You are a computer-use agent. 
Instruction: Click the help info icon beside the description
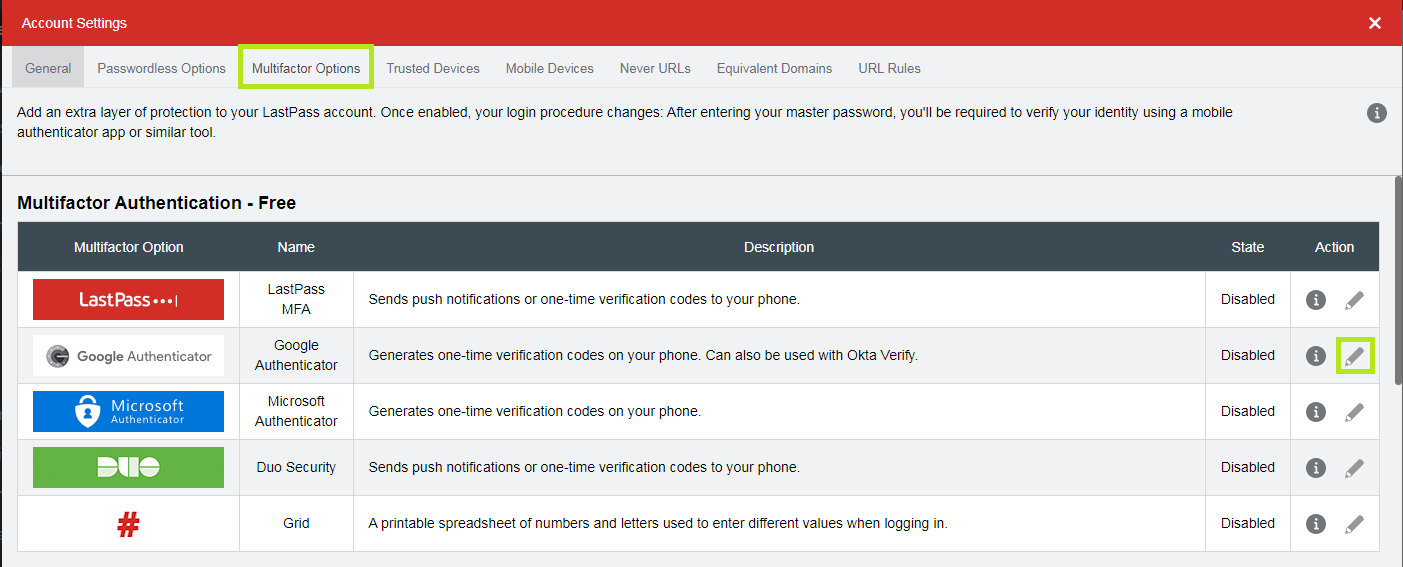[1377, 113]
